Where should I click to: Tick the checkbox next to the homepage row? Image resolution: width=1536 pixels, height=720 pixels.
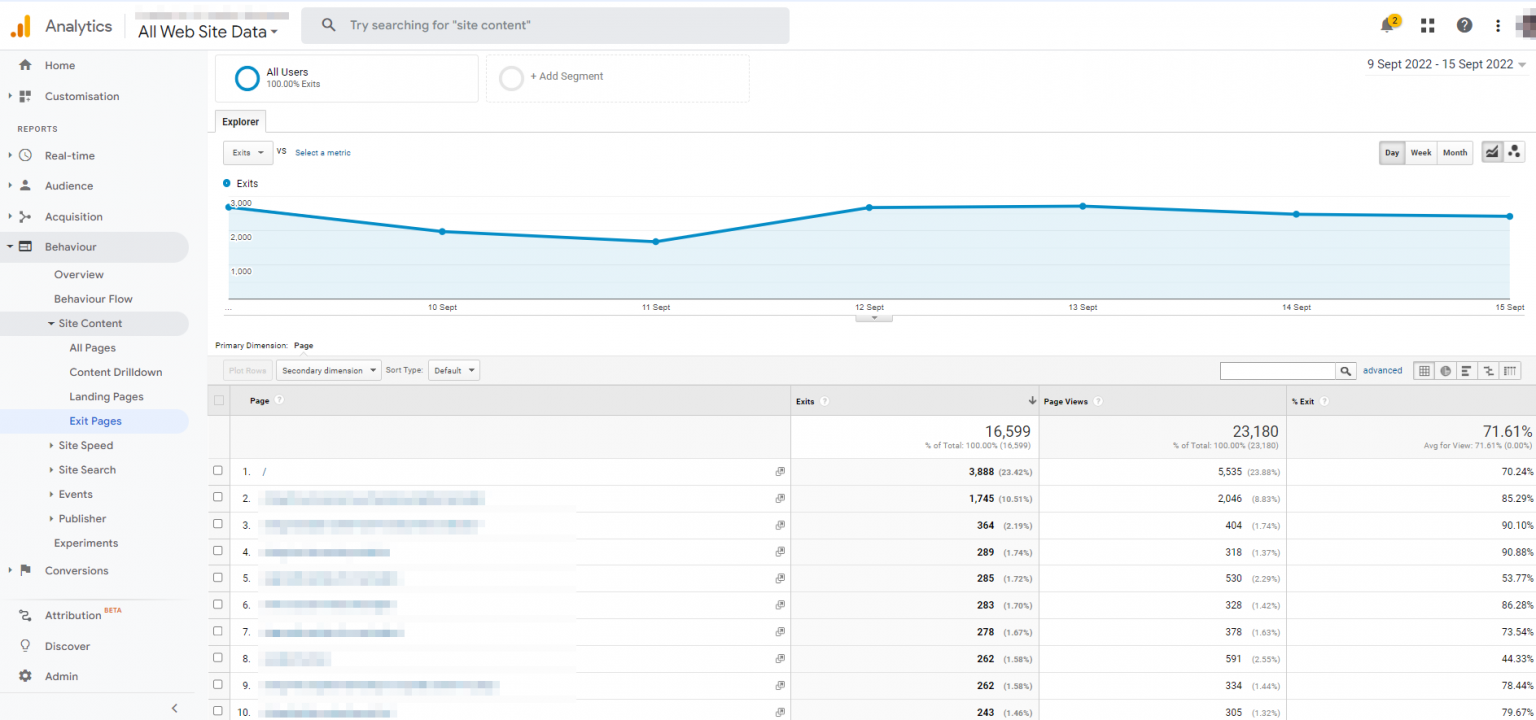[x=217, y=471]
